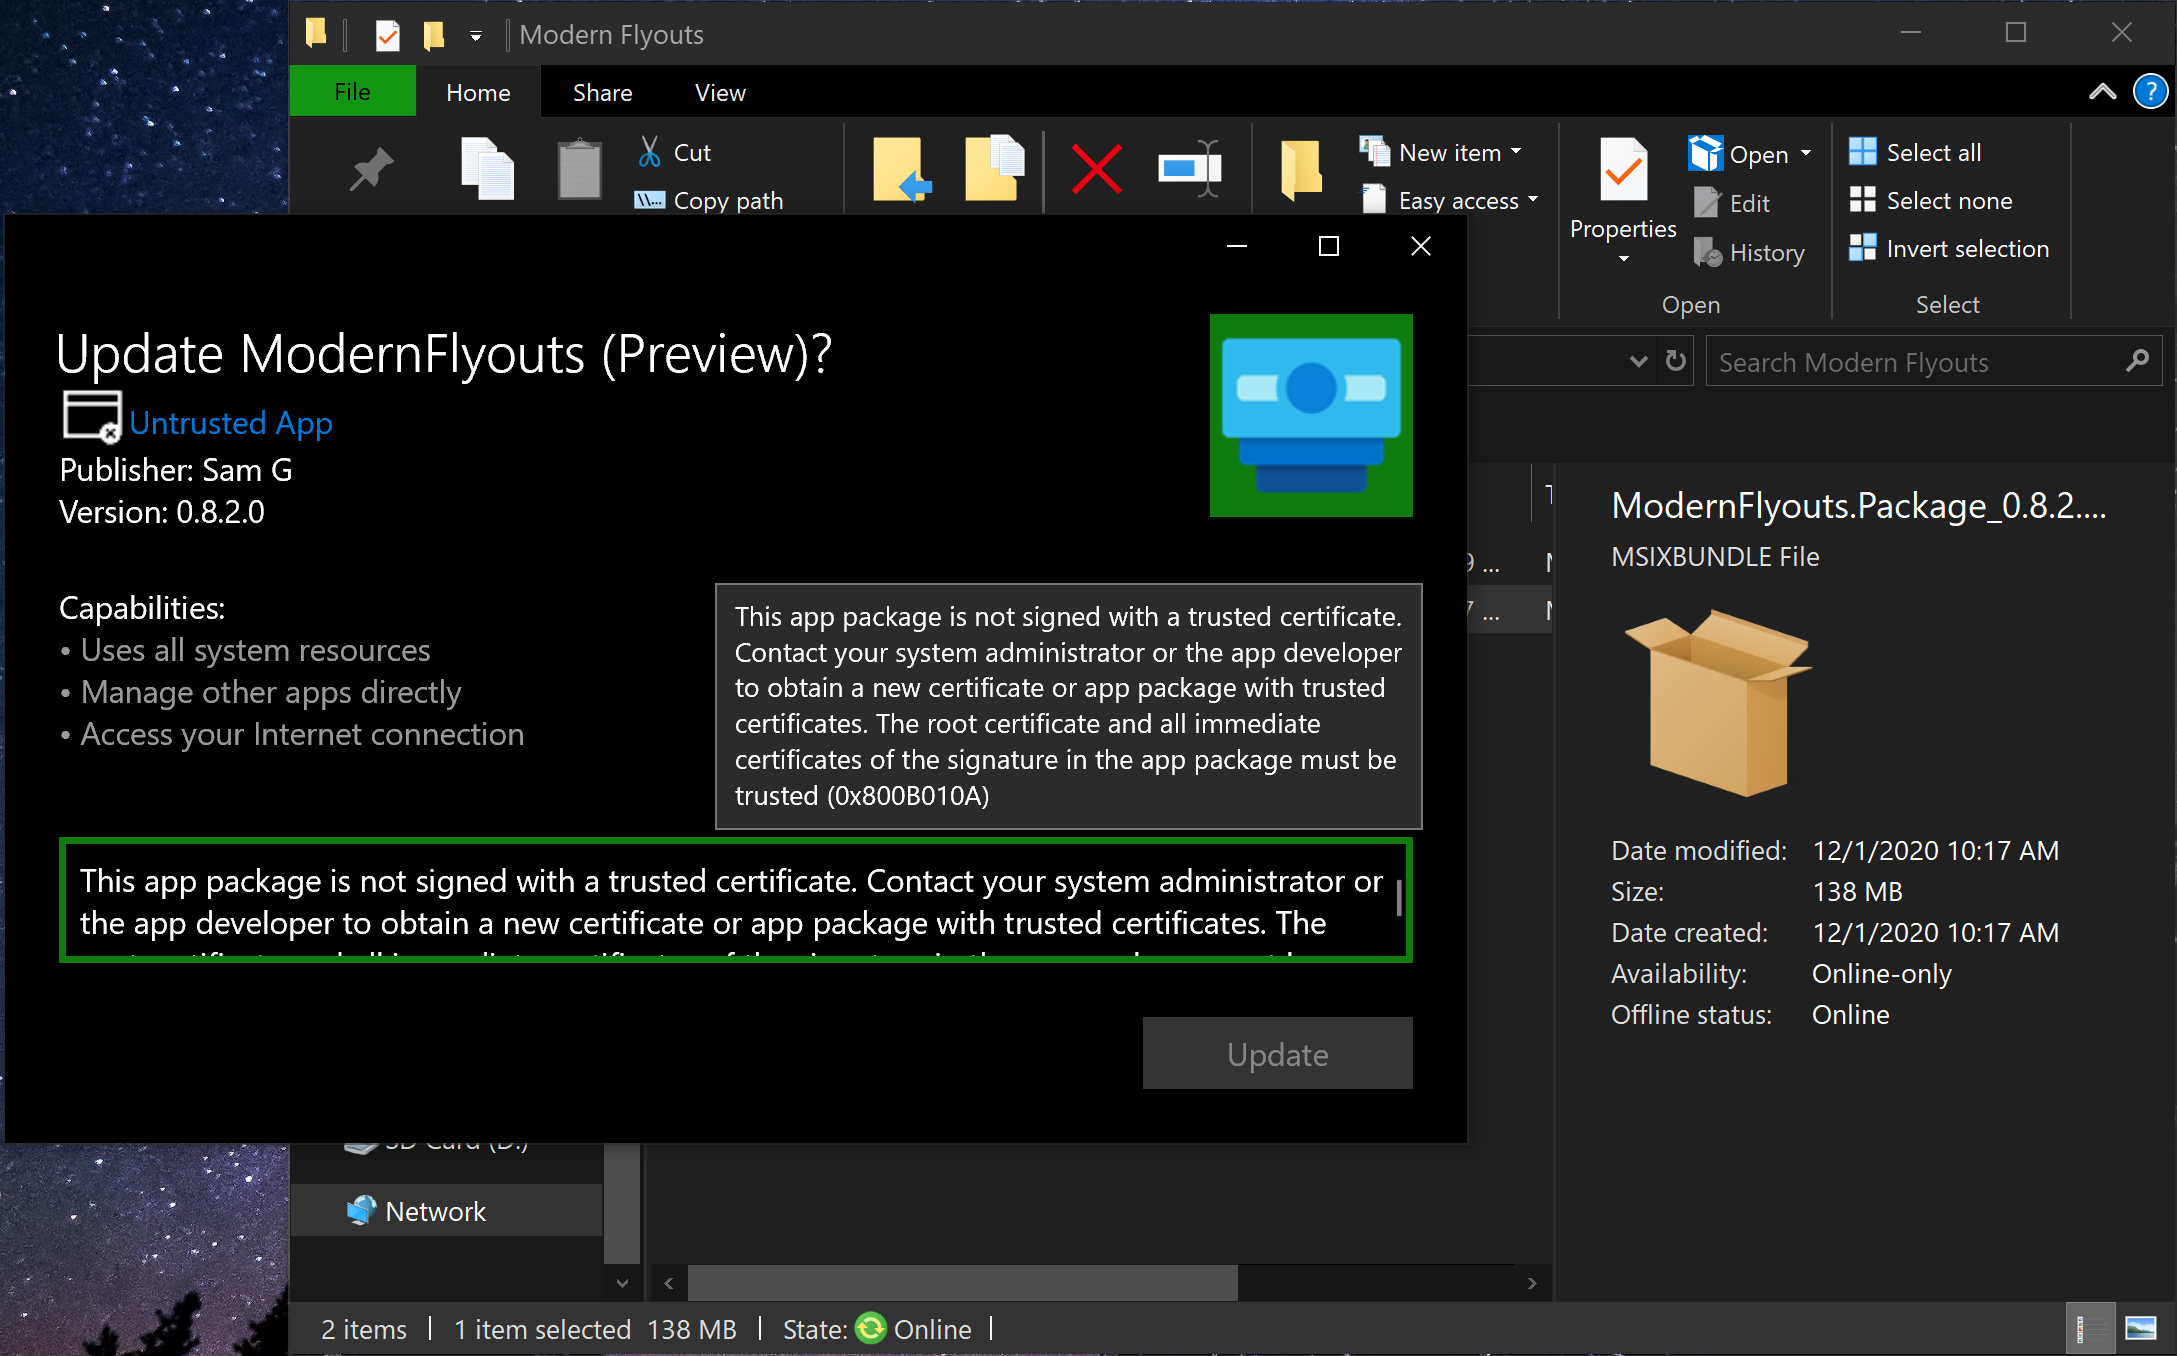Click Invert selection in the ribbon
The height and width of the screenshot is (1356, 2177).
pyautogui.click(x=1949, y=248)
